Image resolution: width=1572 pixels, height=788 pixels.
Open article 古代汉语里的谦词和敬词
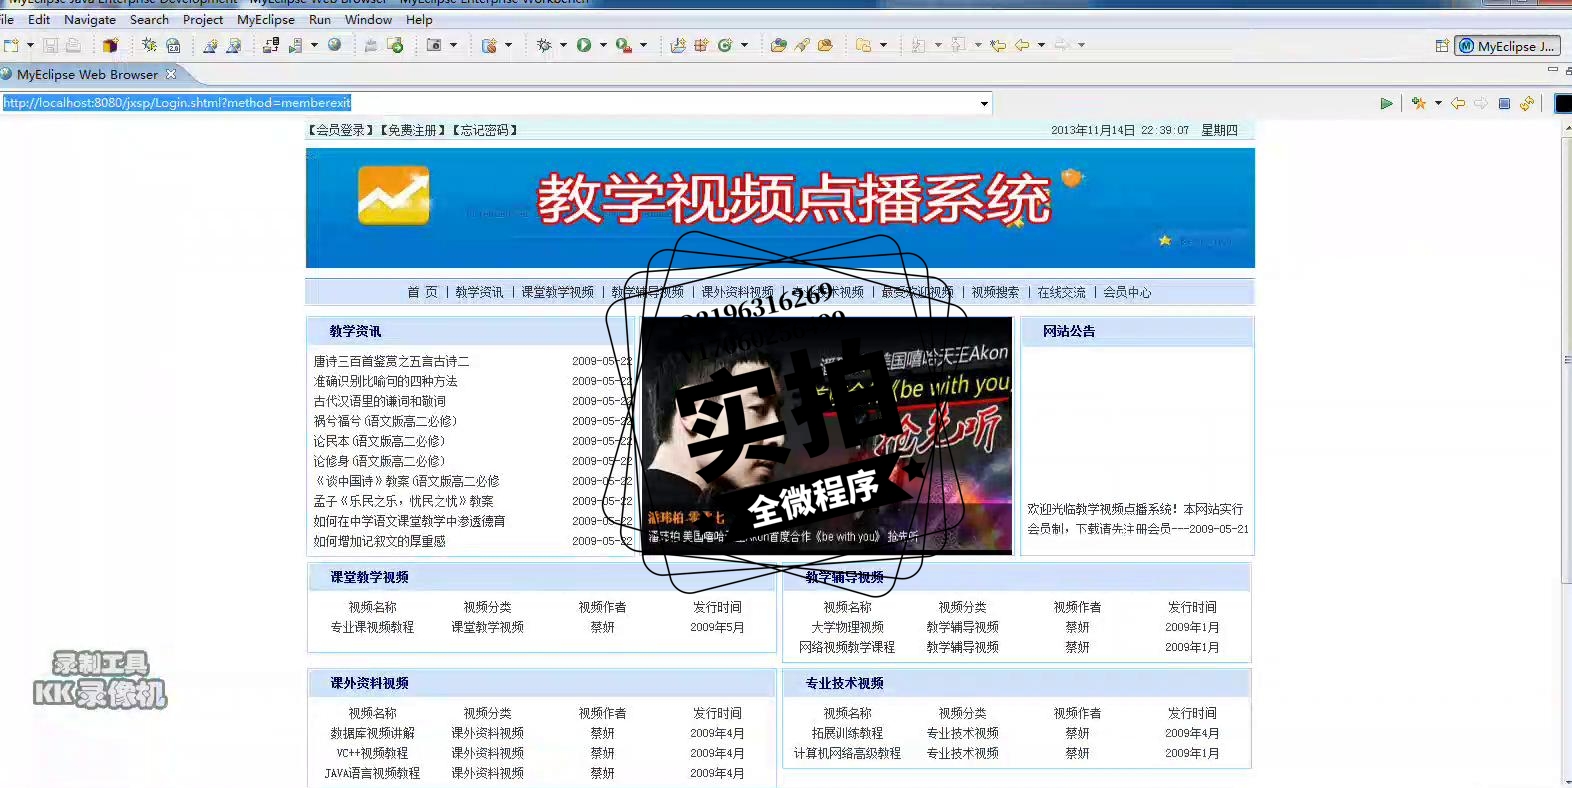click(x=379, y=401)
